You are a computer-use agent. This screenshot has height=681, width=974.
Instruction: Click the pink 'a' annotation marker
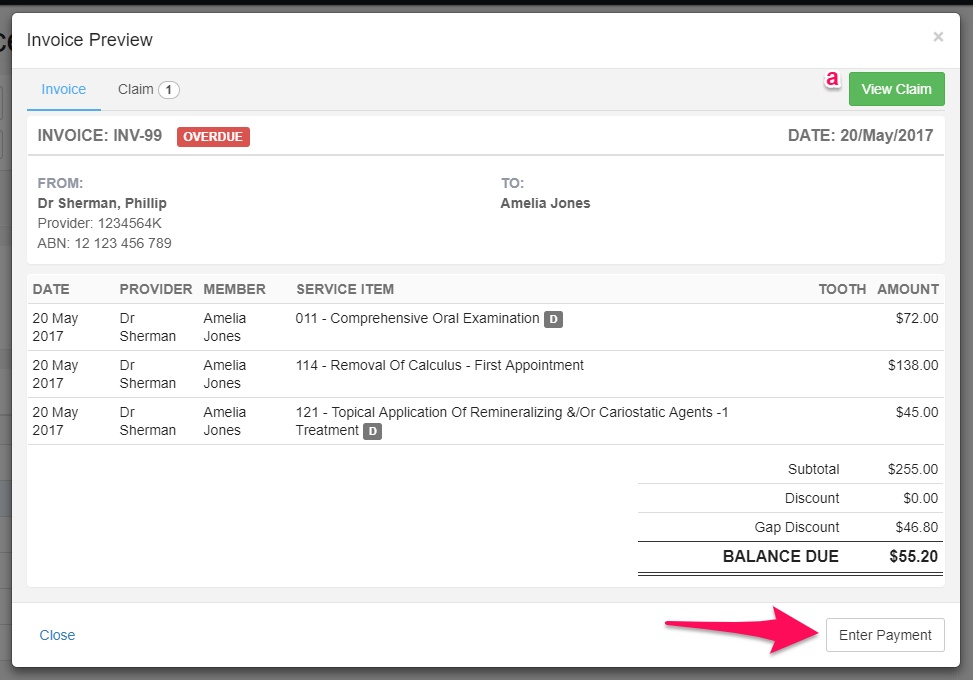tap(832, 80)
